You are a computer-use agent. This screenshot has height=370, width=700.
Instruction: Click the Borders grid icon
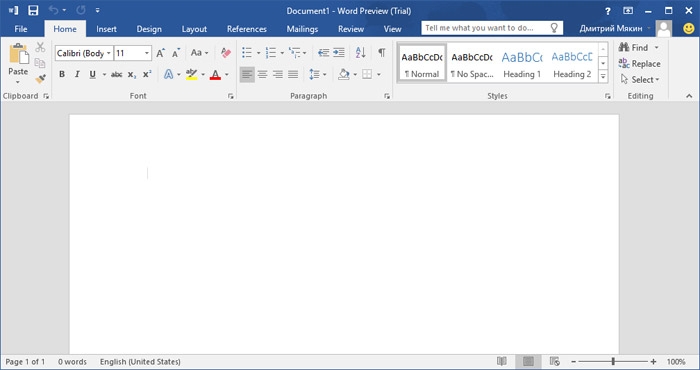(367, 74)
